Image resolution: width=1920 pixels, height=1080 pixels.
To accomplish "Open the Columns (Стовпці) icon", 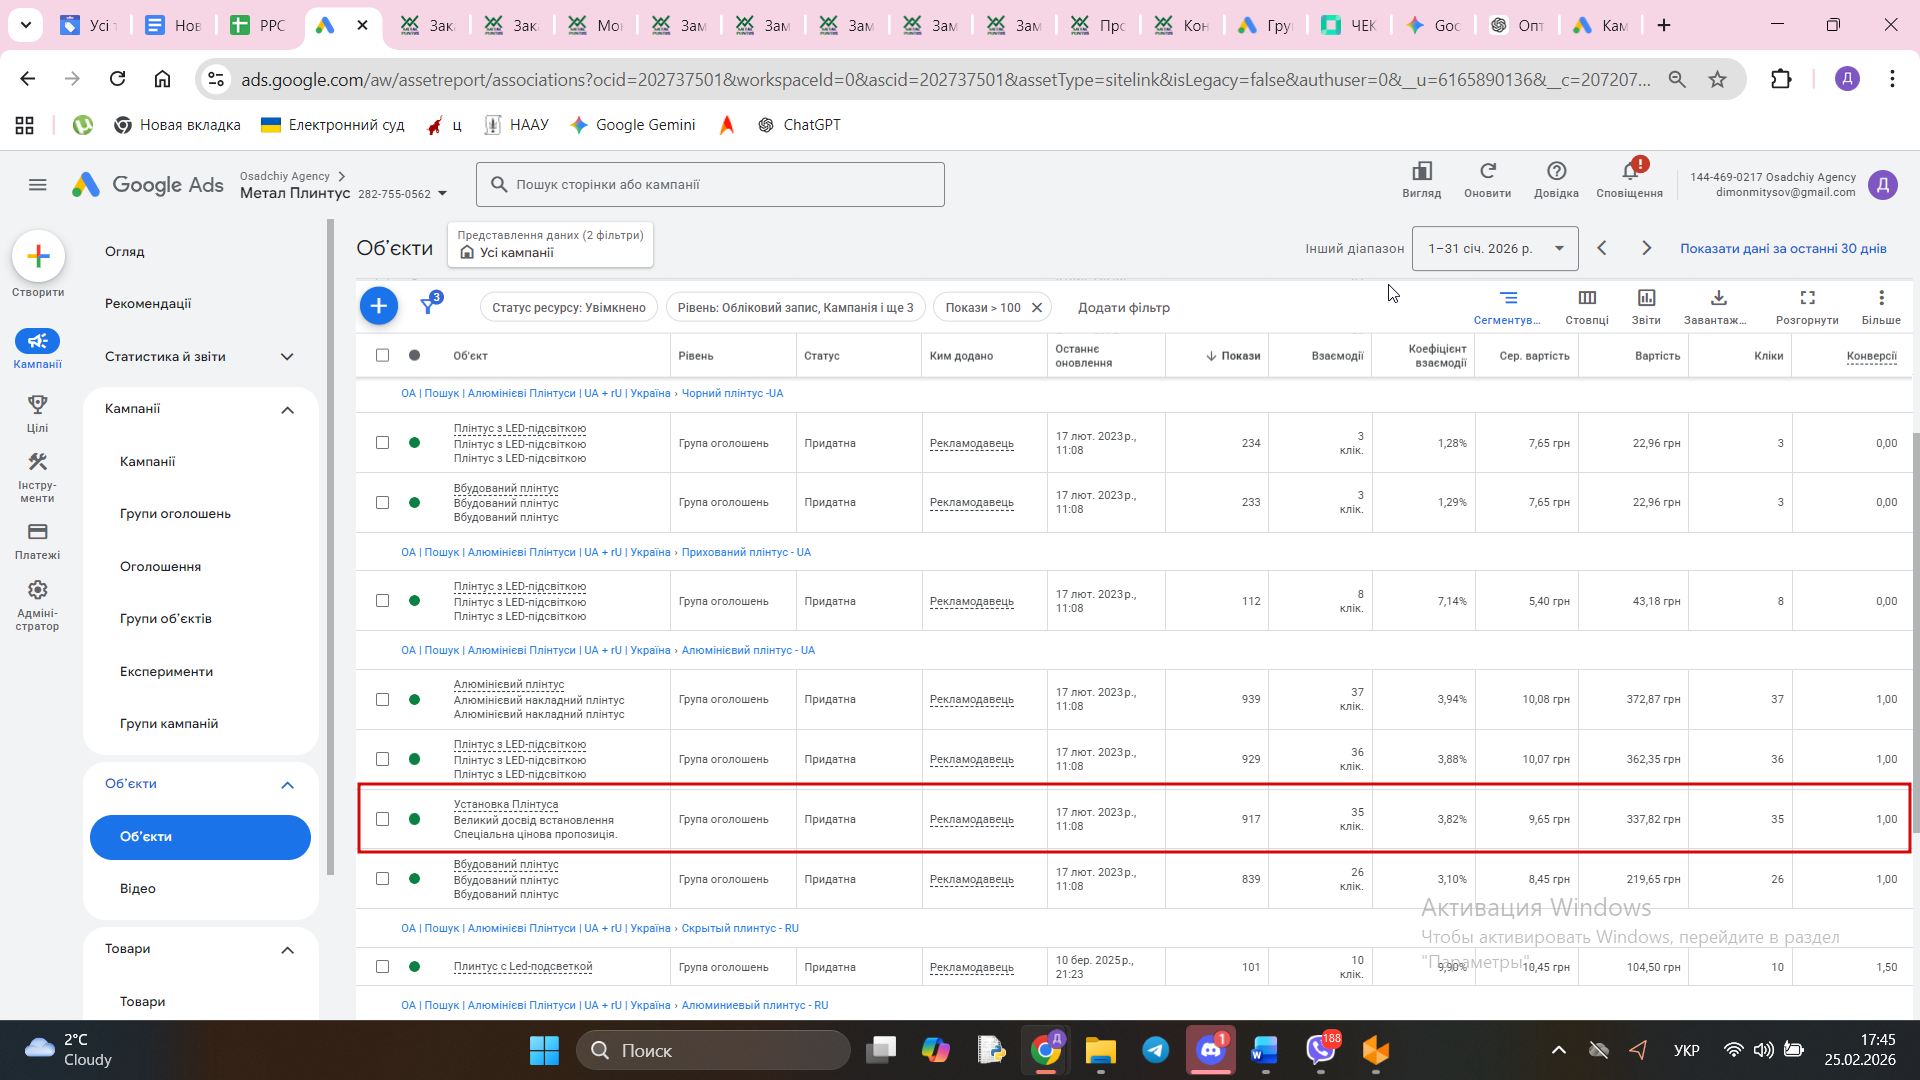I will click(x=1586, y=298).
